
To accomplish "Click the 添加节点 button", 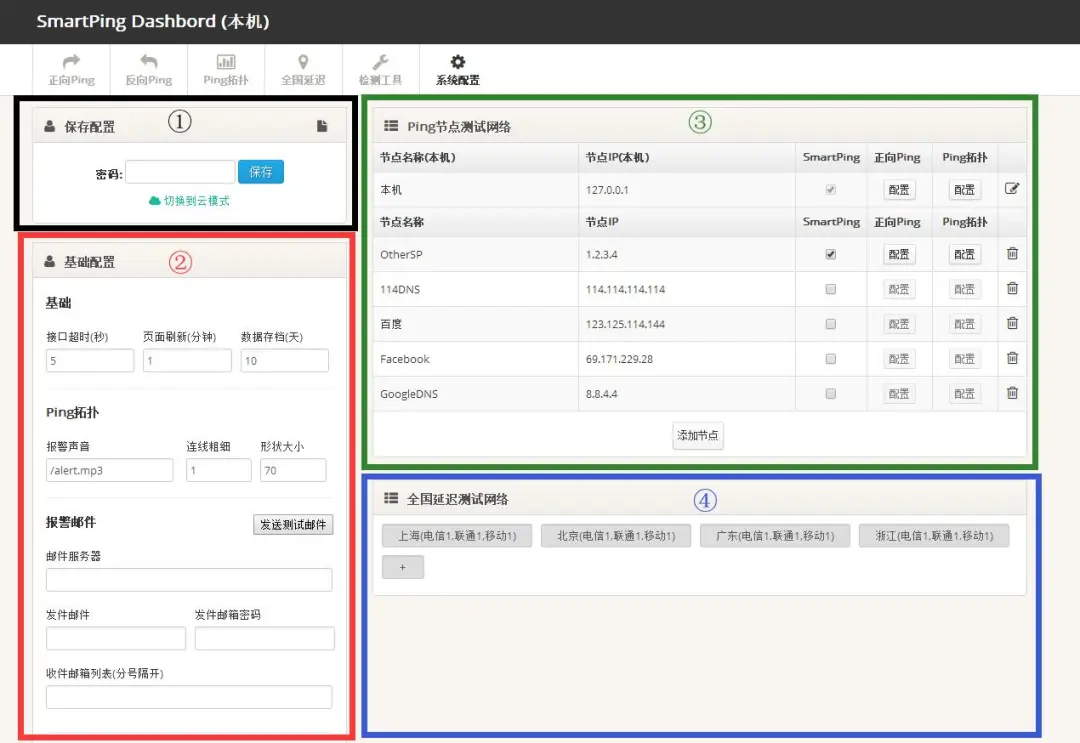I will click(x=698, y=435).
